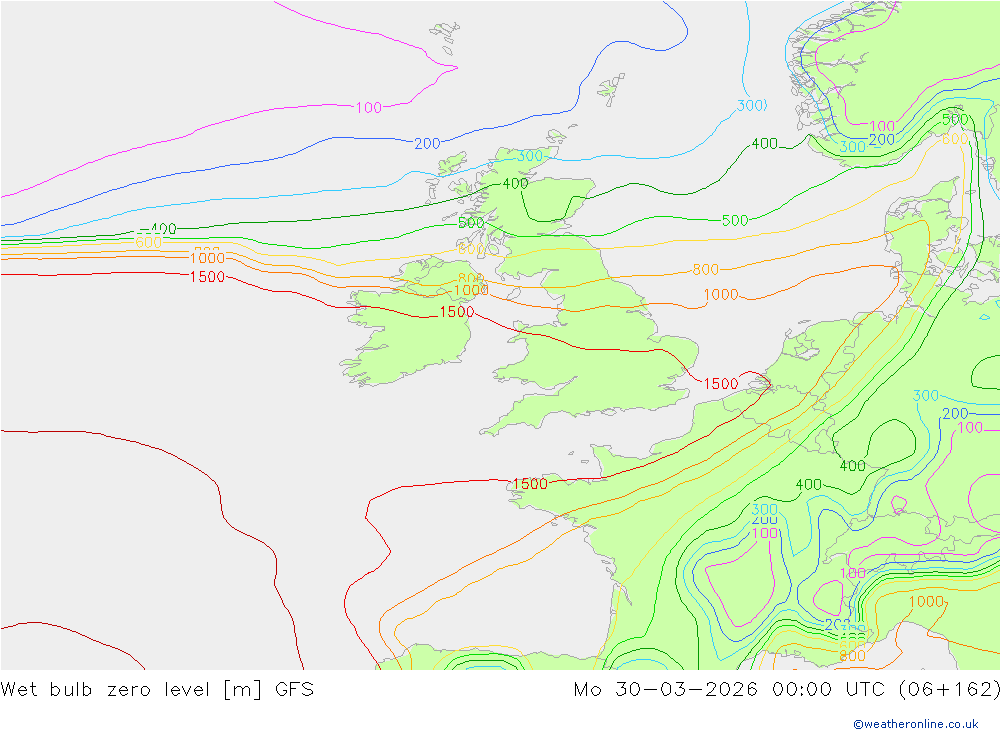The height and width of the screenshot is (733, 1000).
Task: Select the cyan '300' label over southern Norway
Action: (852, 147)
